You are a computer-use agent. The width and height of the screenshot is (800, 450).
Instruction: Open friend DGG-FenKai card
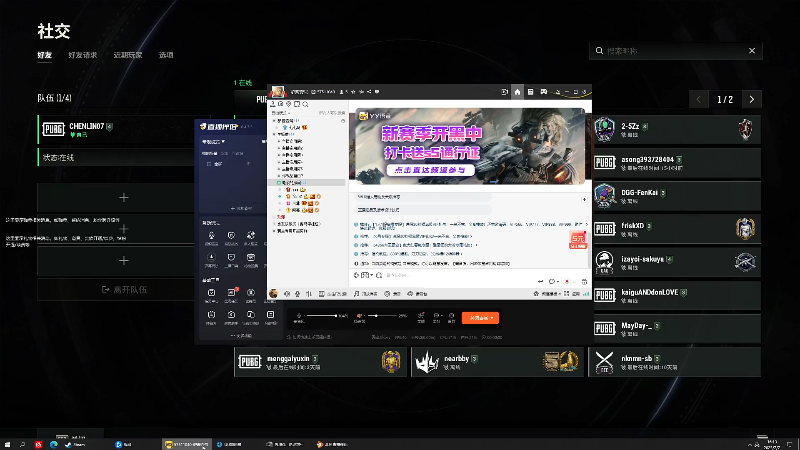point(677,196)
